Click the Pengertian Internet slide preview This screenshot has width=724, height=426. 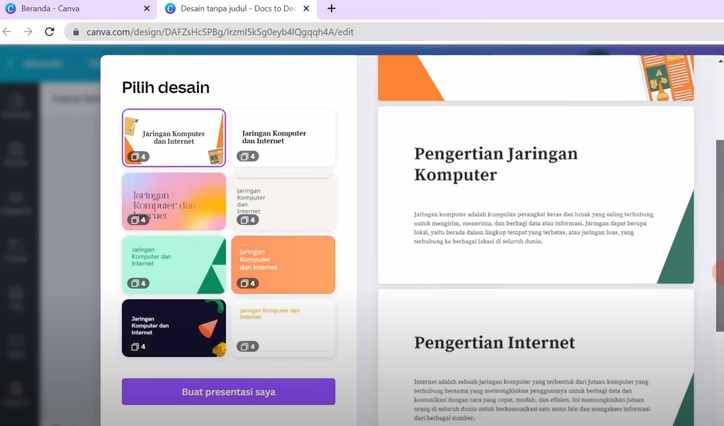[x=536, y=358]
